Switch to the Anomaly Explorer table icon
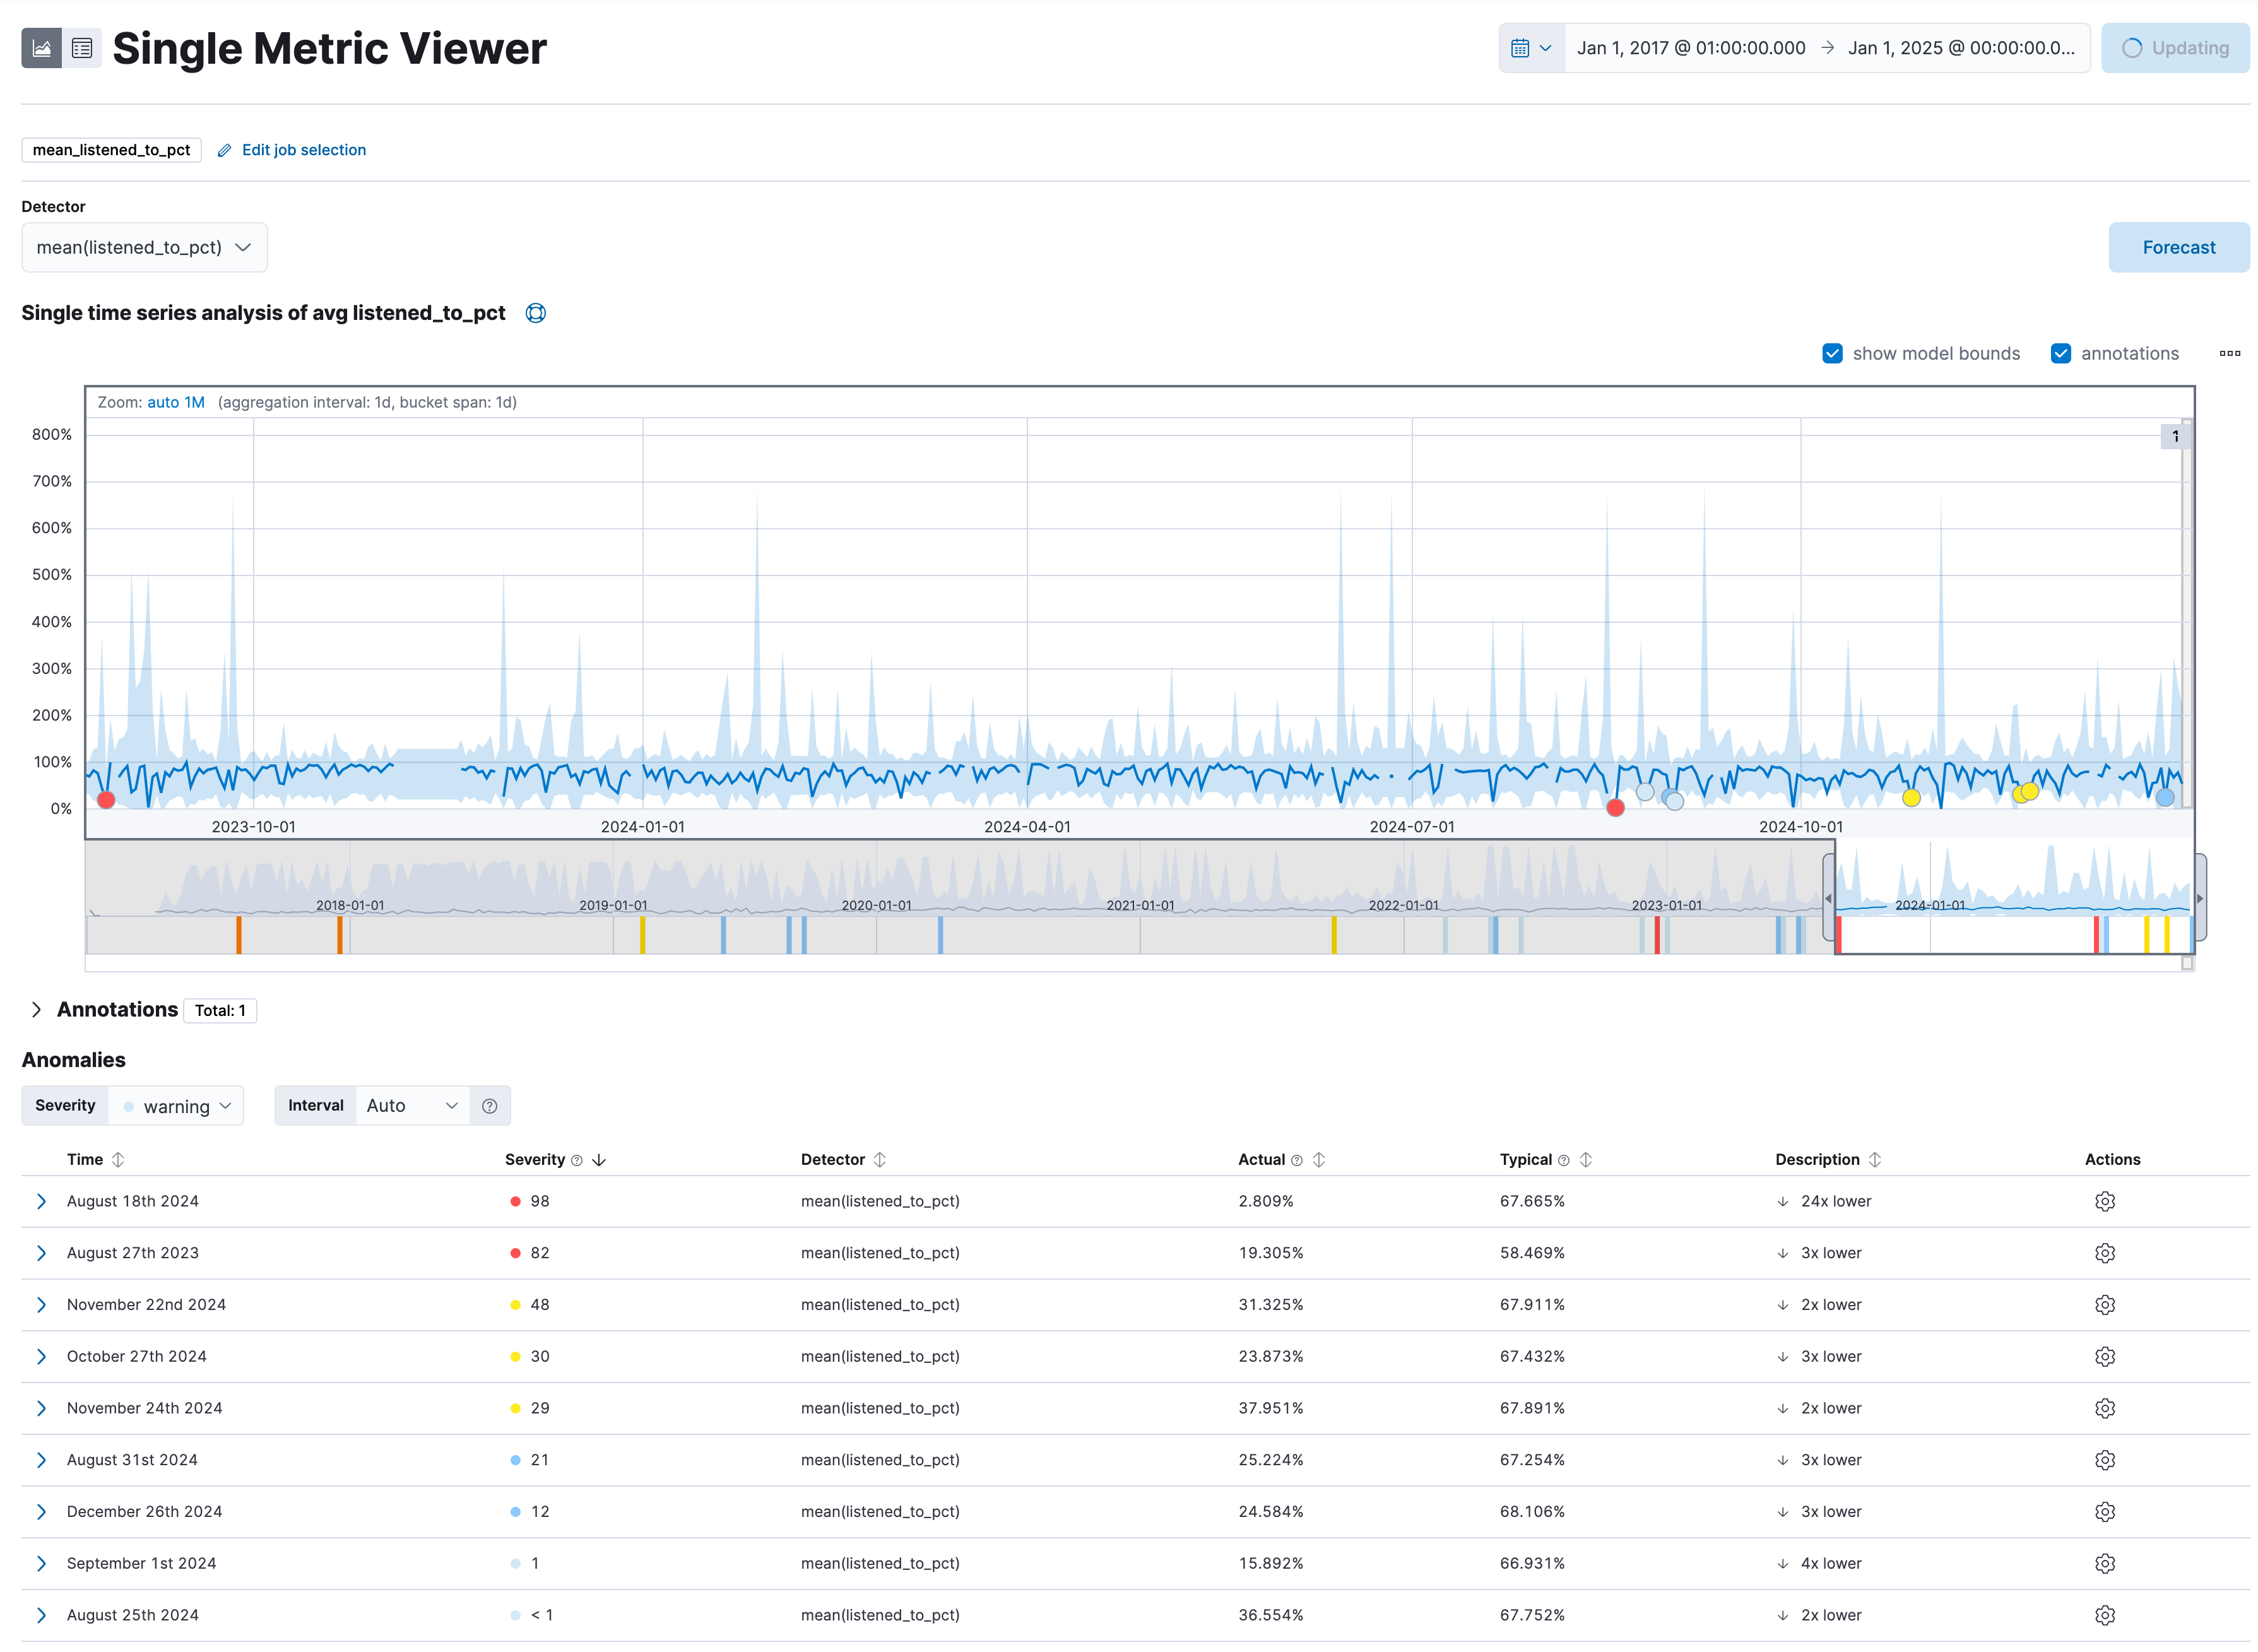 pos(82,48)
